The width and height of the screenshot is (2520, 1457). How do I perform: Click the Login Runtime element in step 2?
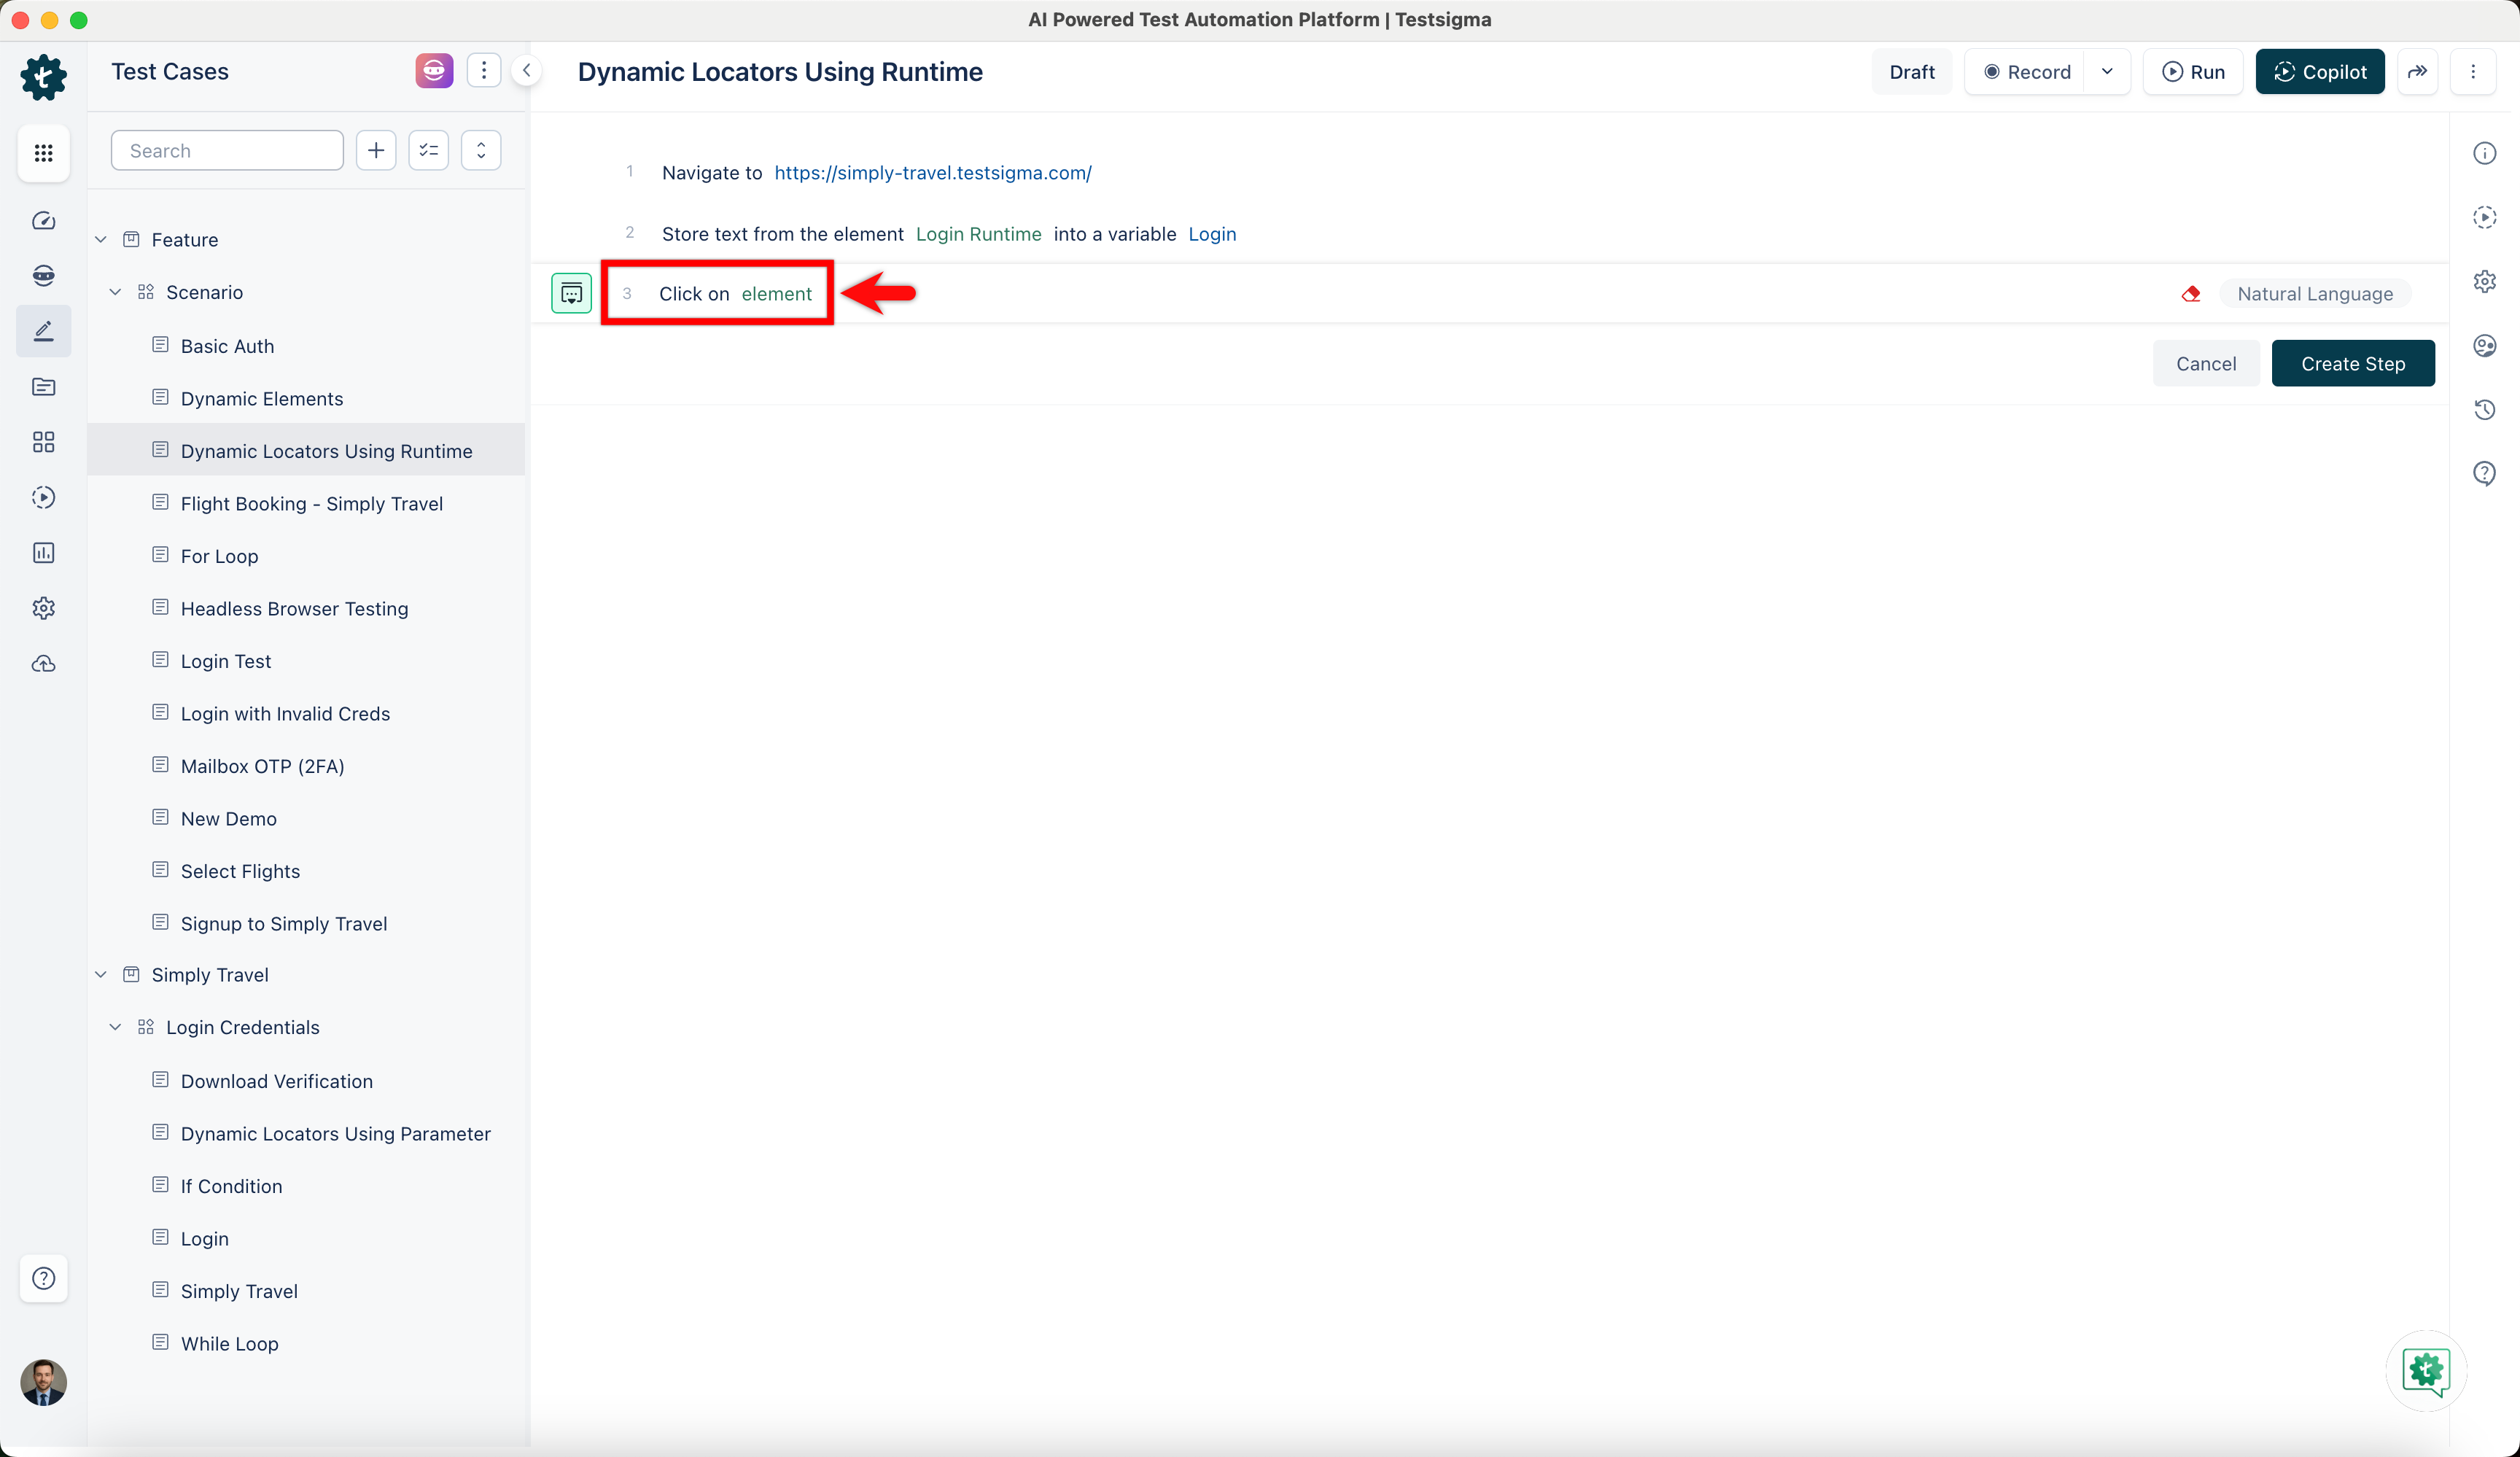point(978,233)
